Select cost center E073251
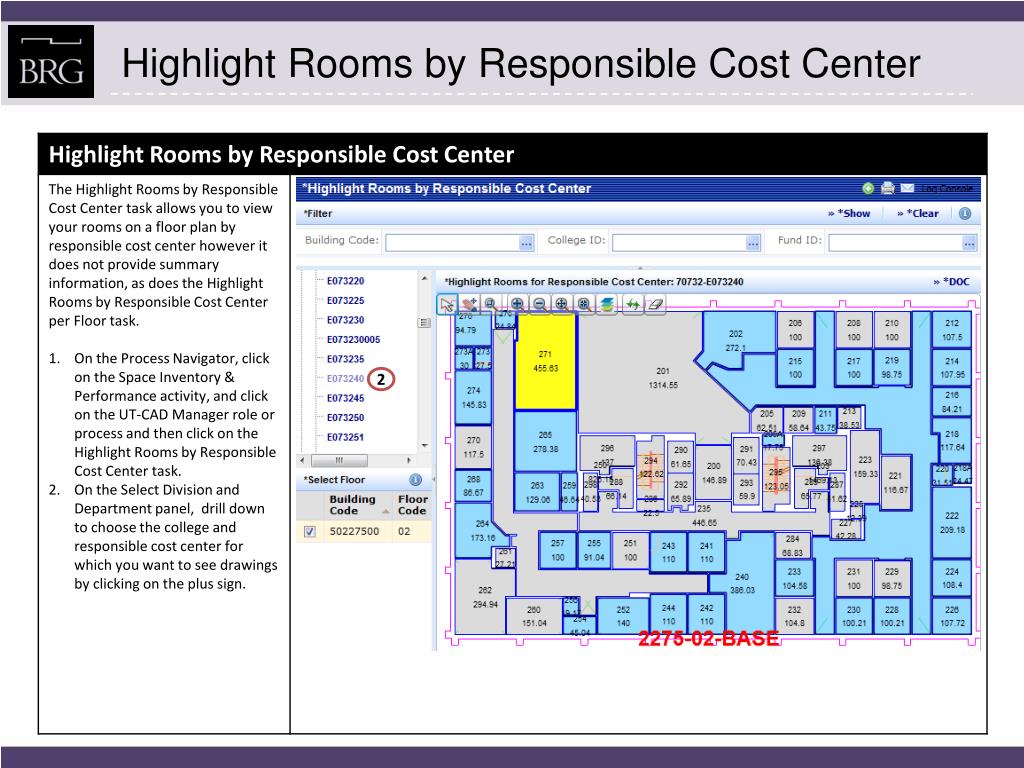 pyautogui.click(x=345, y=438)
